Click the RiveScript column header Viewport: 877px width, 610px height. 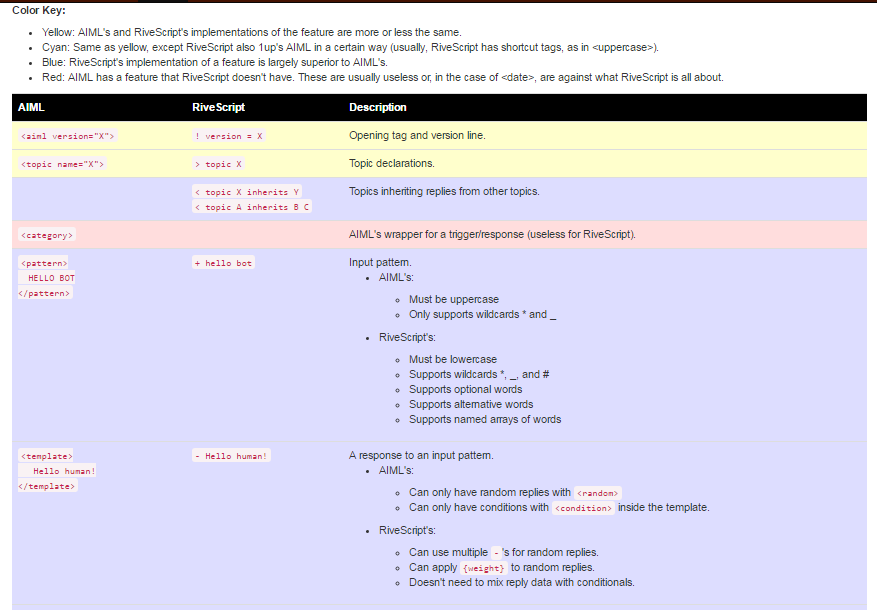[x=218, y=107]
